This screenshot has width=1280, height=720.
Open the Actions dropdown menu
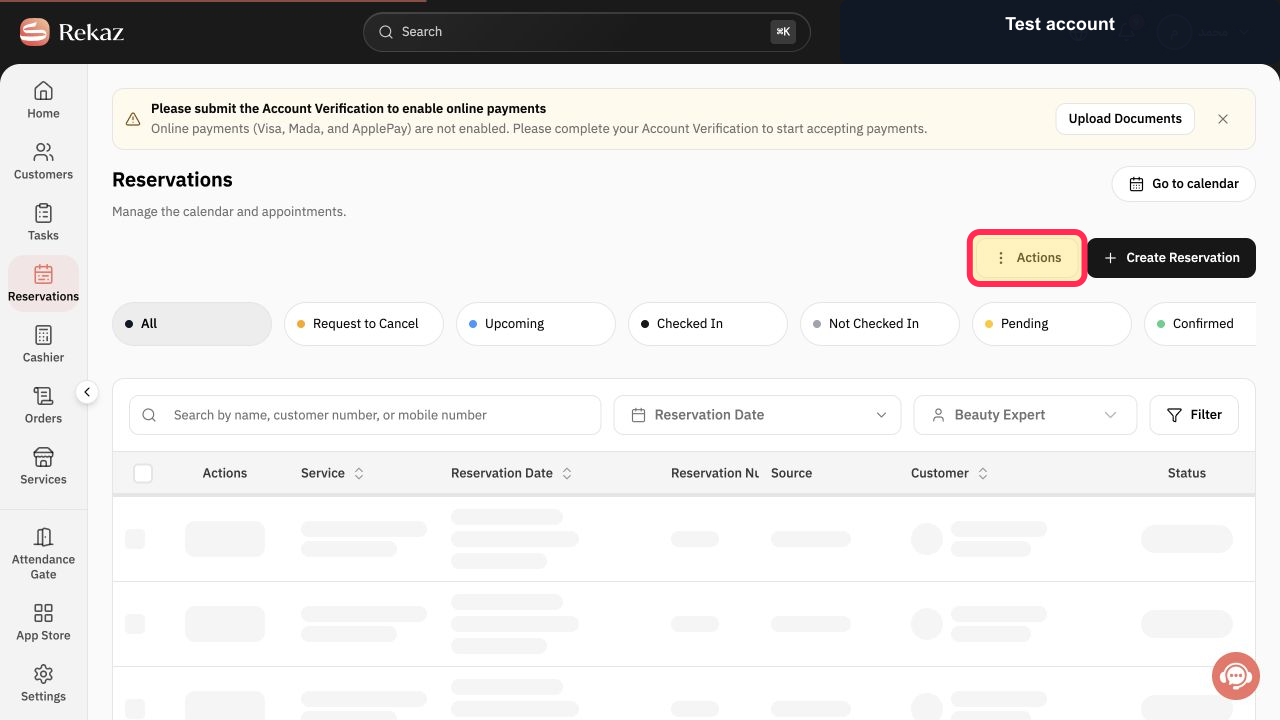1028,258
